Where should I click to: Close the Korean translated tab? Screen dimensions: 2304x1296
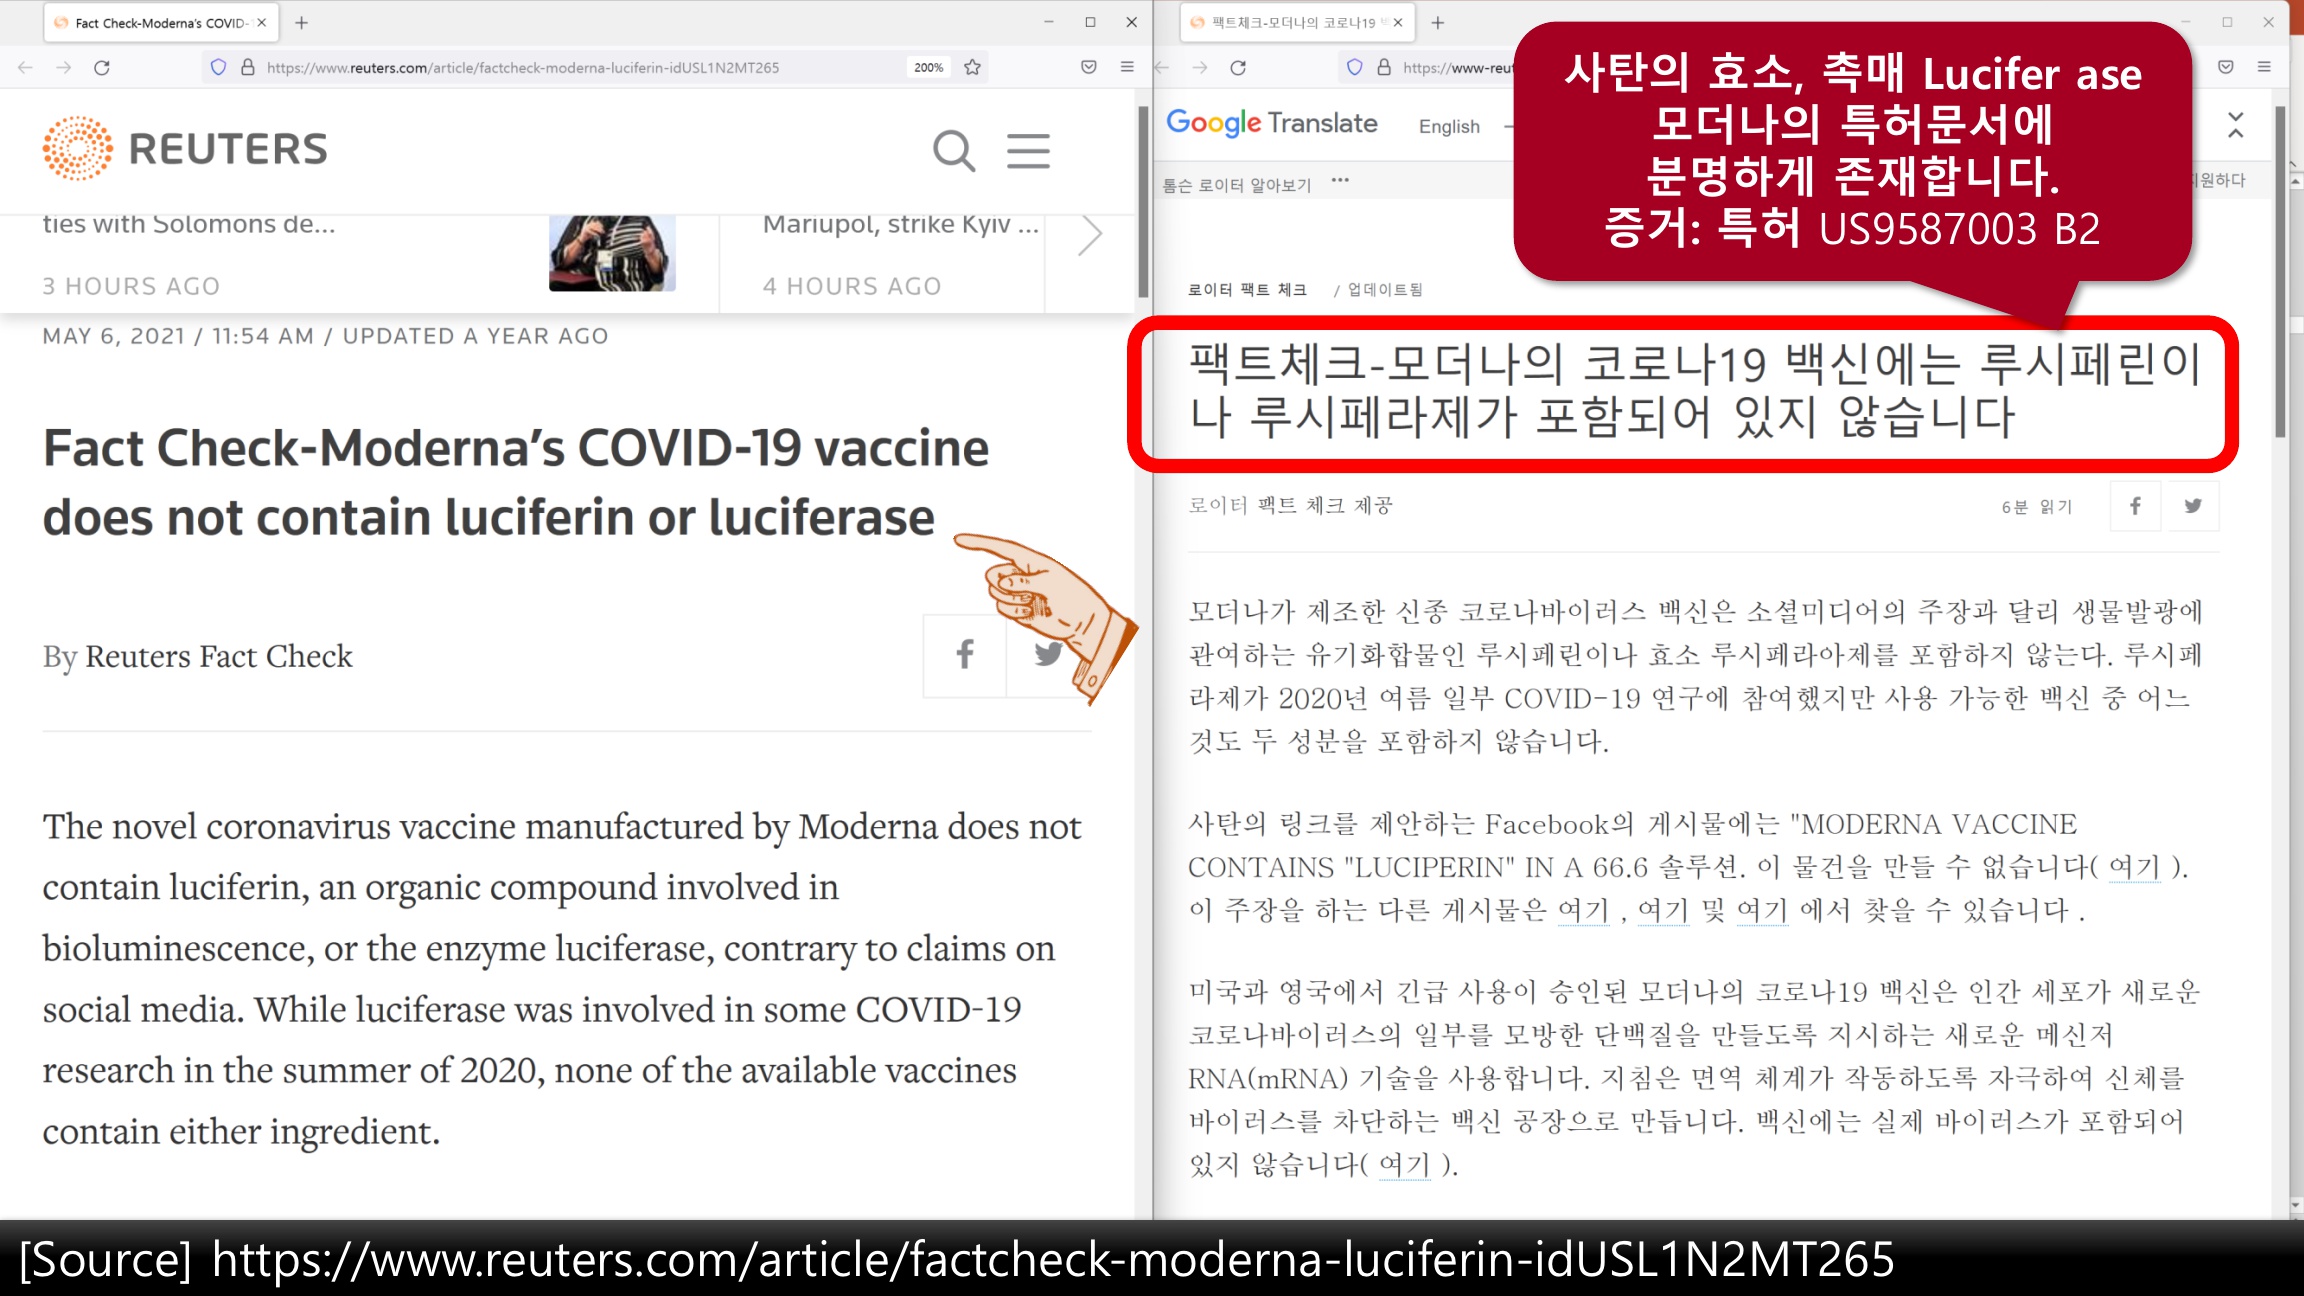1398,22
